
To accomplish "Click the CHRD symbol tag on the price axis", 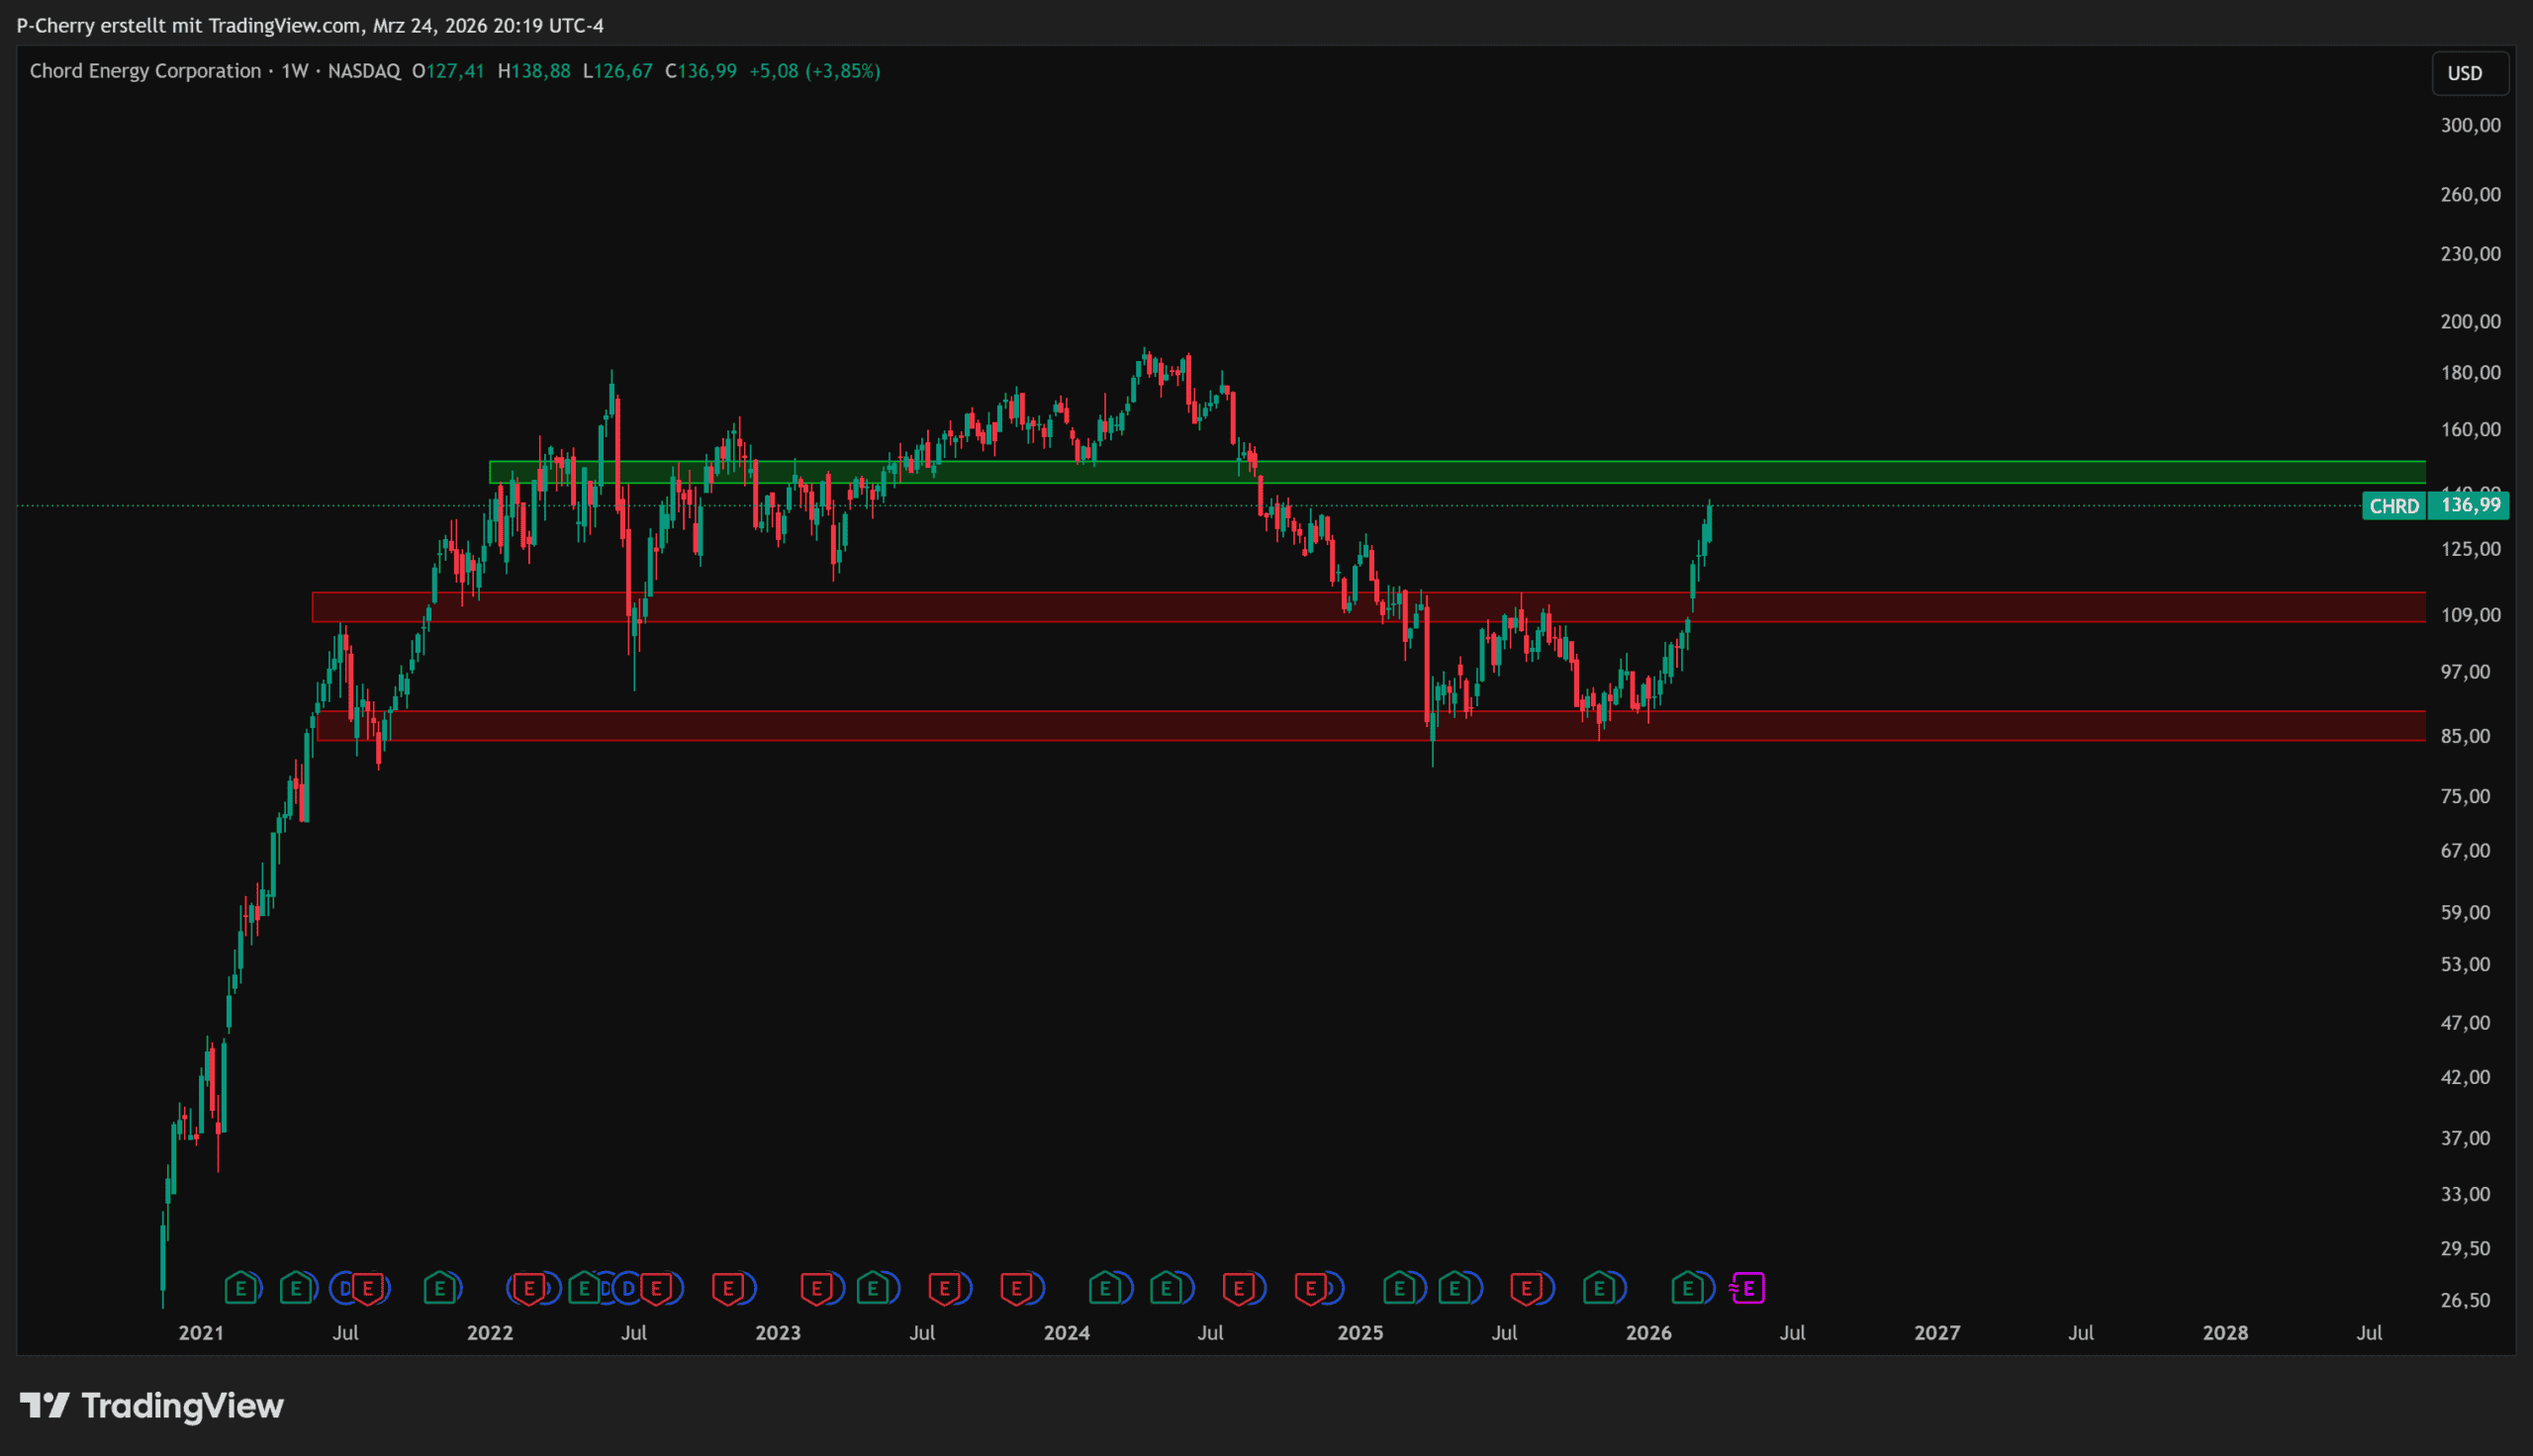I will (2393, 506).
